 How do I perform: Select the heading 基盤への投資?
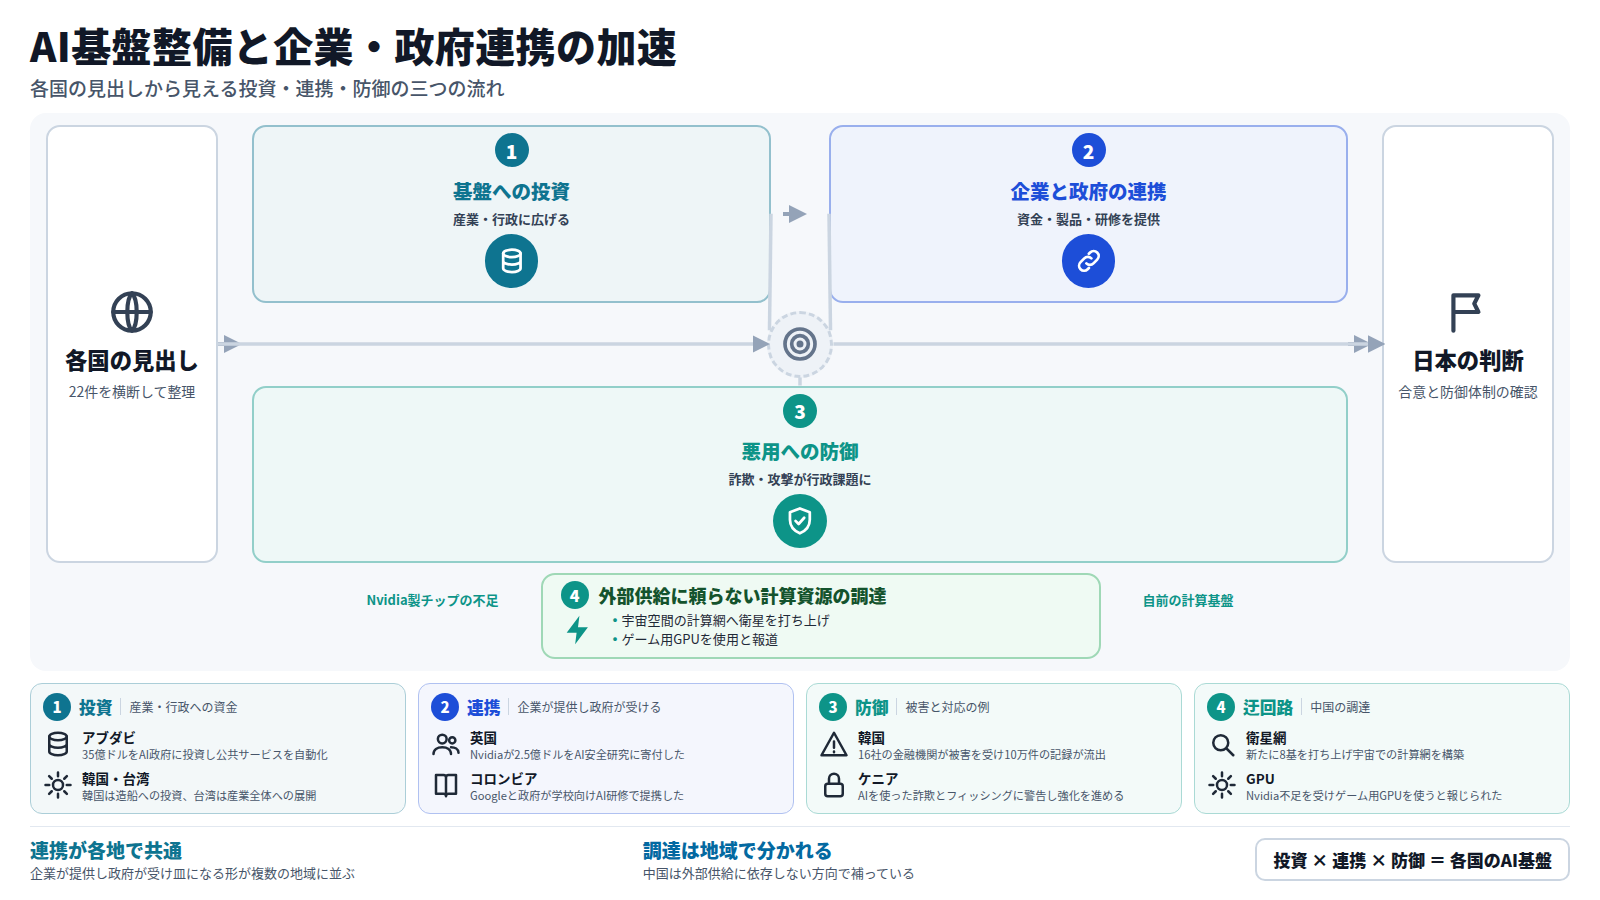(x=511, y=191)
